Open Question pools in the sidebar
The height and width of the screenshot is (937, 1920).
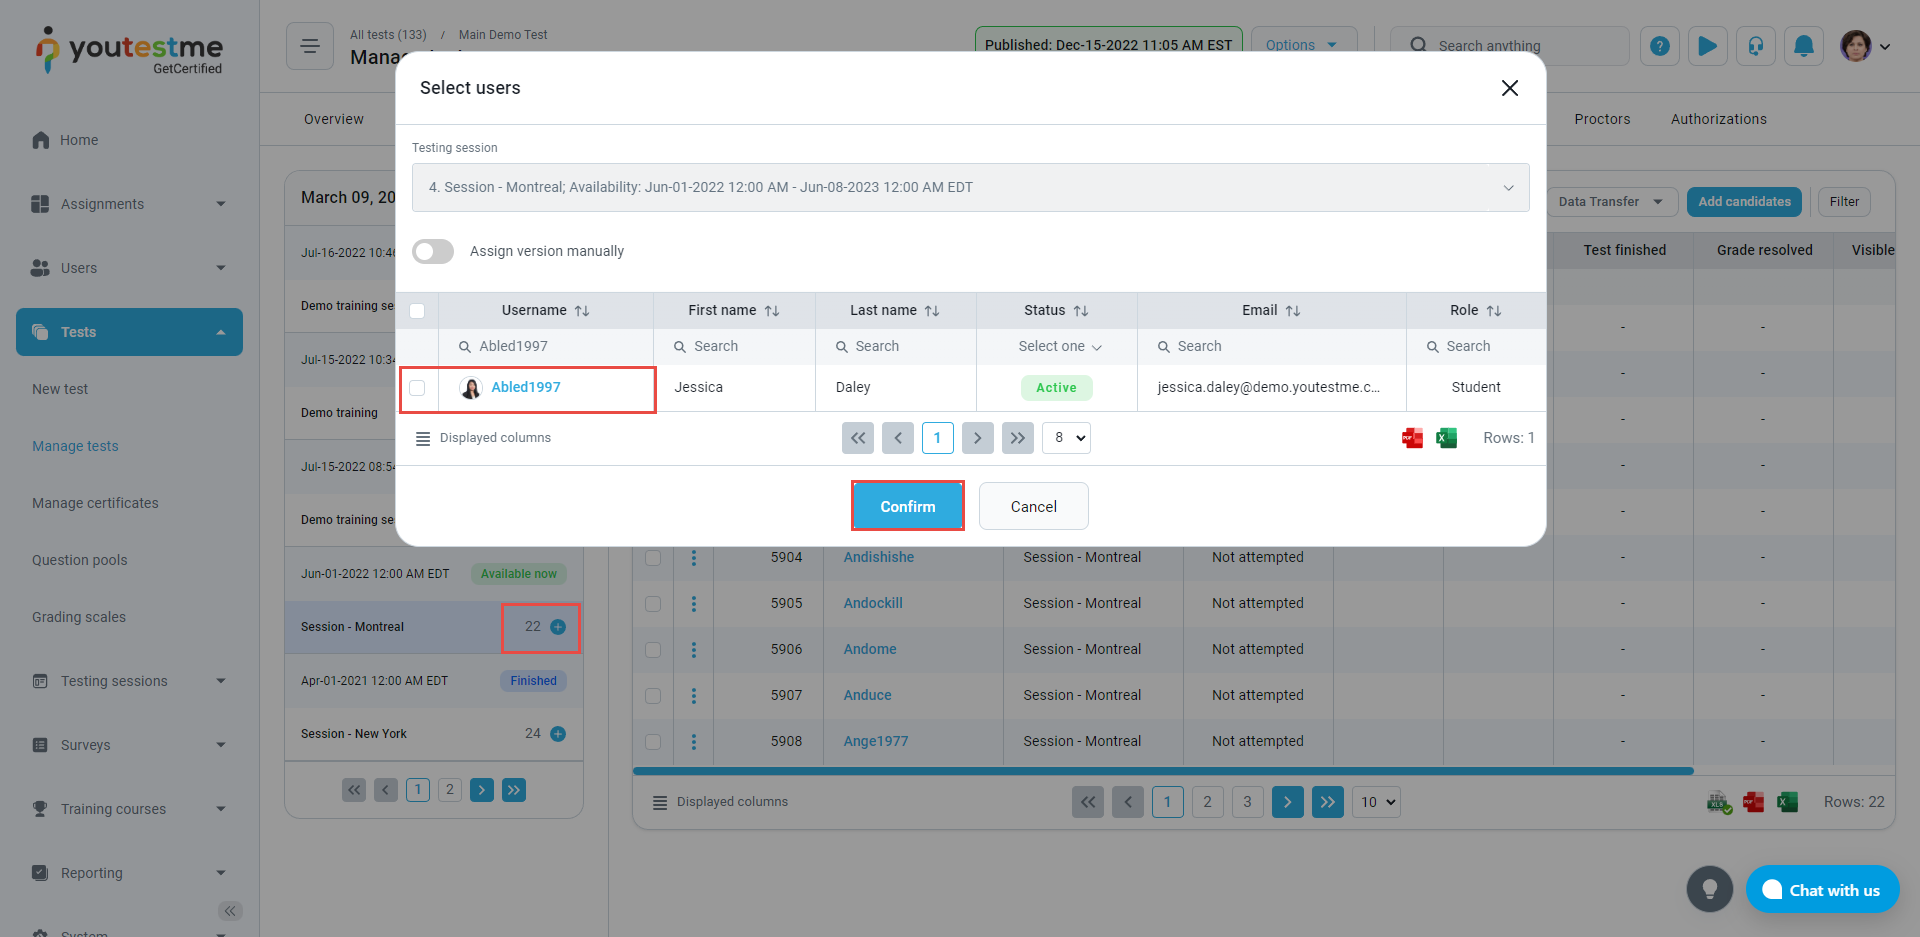tap(80, 560)
